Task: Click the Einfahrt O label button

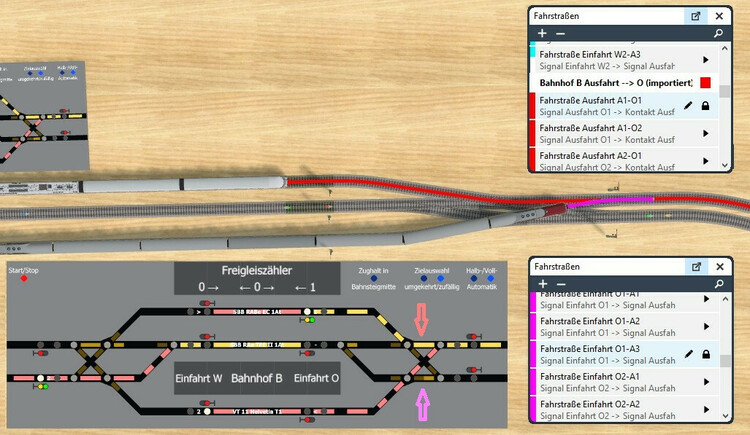Action: point(317,379)
